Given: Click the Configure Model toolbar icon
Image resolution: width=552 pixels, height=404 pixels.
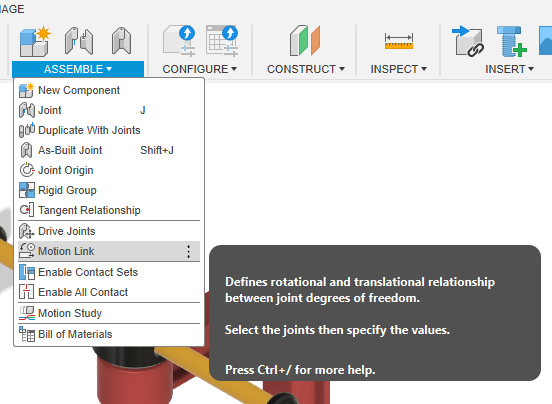Looking at the screenshot, I should point(180,41).
